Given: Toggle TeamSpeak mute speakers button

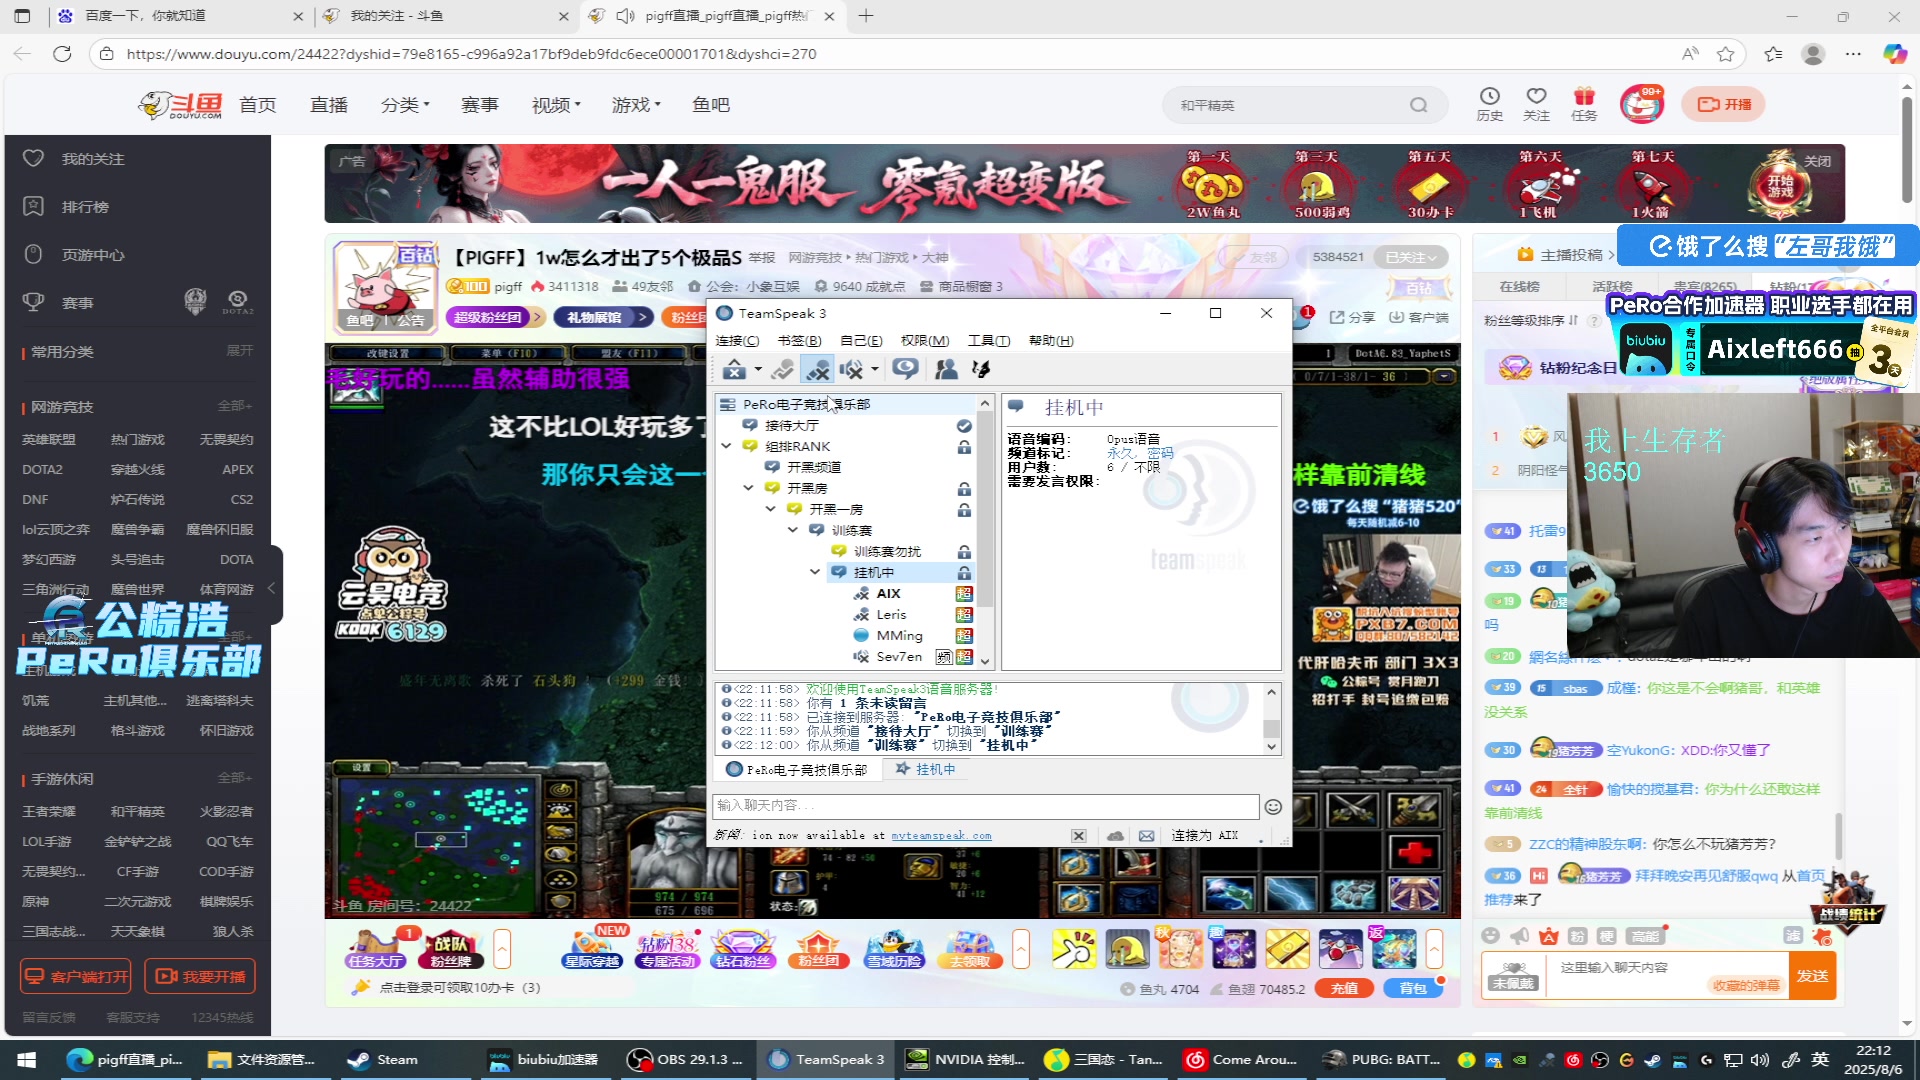Looking at the screenshot, I should (x=852, y=370).
